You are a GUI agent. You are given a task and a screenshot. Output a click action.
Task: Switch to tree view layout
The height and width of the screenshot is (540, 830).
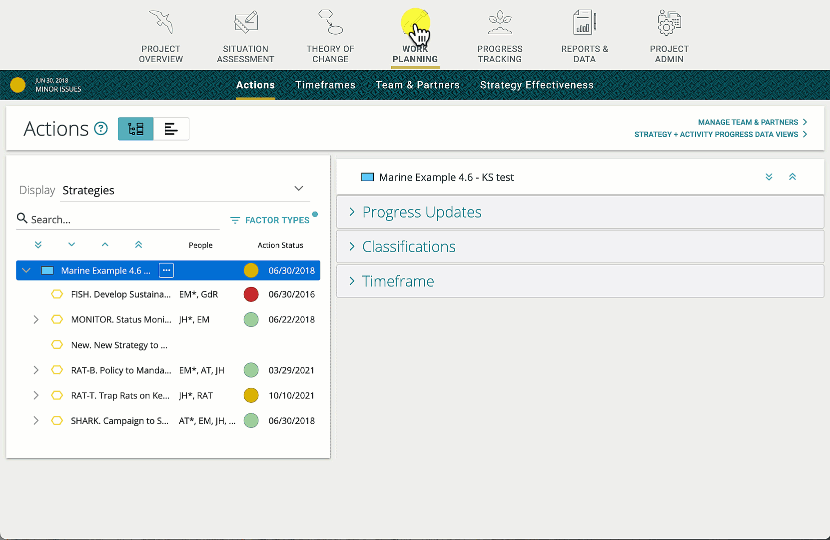pyautogui.click(x=136, y=129)
